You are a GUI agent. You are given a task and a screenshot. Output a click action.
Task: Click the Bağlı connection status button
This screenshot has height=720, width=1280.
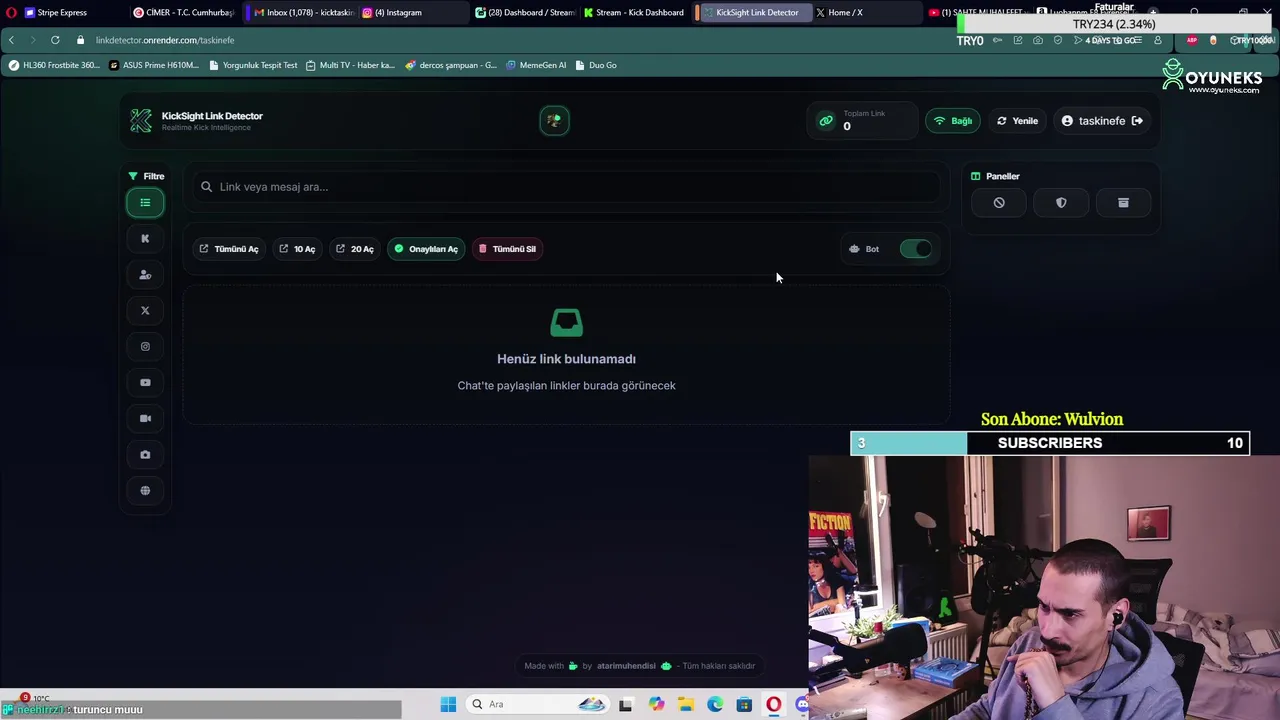(953, 121)
